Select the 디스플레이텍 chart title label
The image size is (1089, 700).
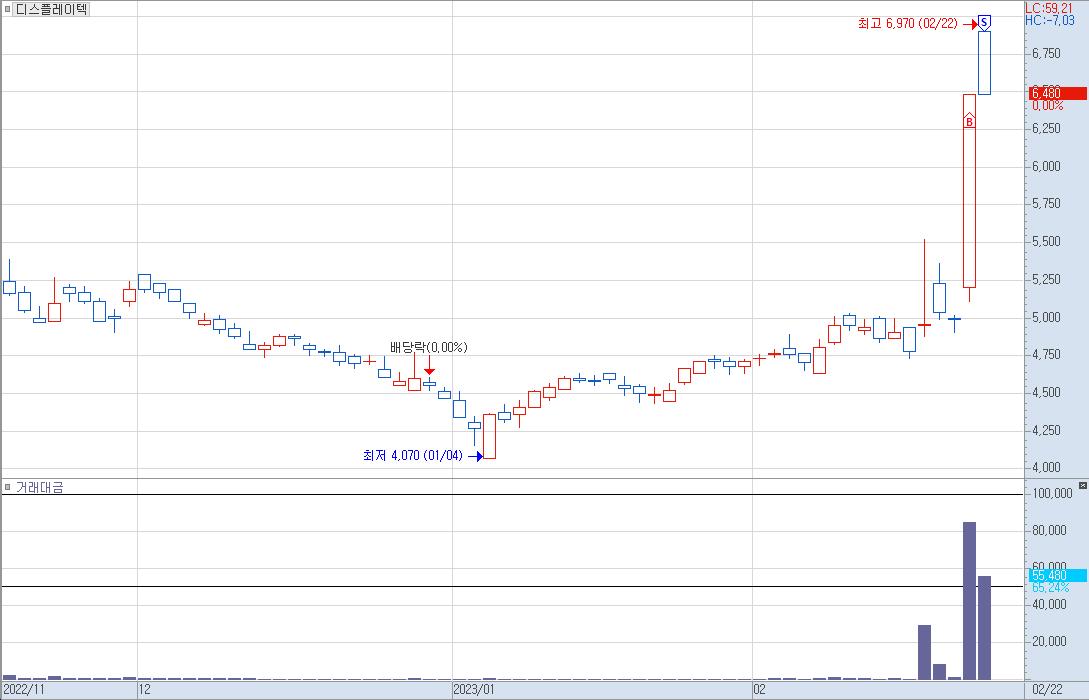point(51,9)
